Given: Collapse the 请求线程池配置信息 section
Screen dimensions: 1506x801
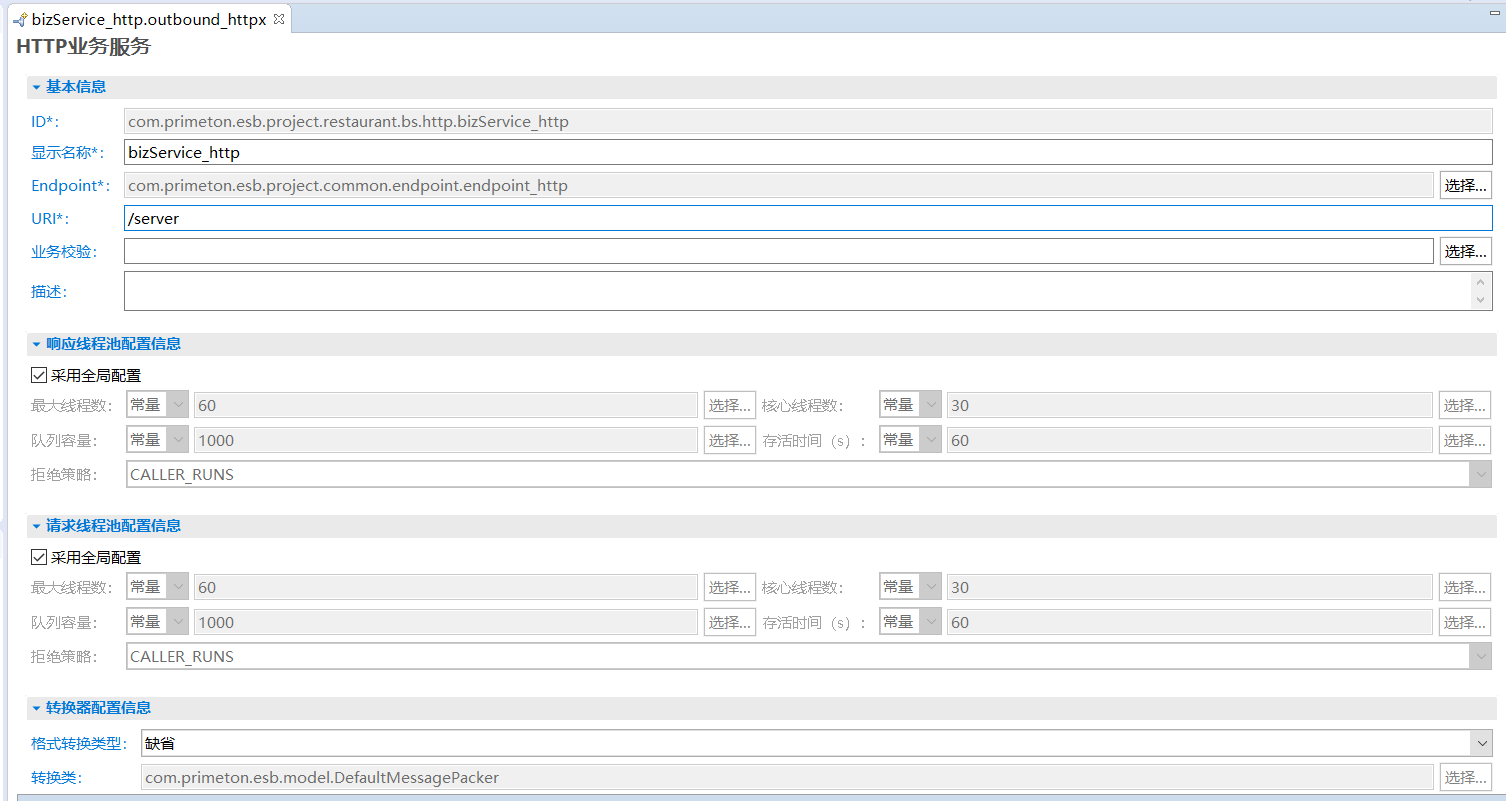Looking at the screenshot, I should 36,526.
